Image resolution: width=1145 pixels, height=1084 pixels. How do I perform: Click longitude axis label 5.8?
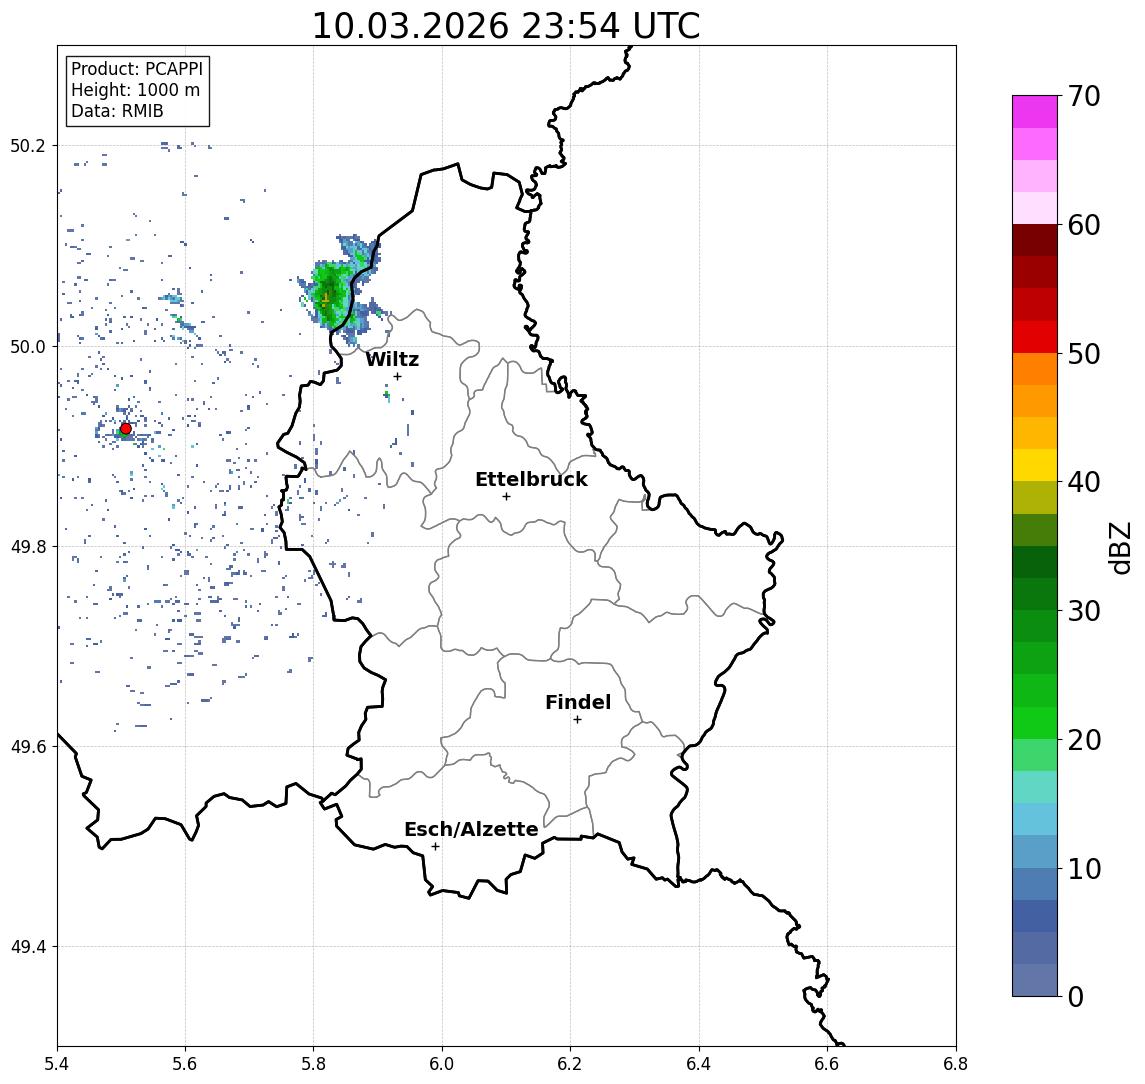tap(314, 1064)
